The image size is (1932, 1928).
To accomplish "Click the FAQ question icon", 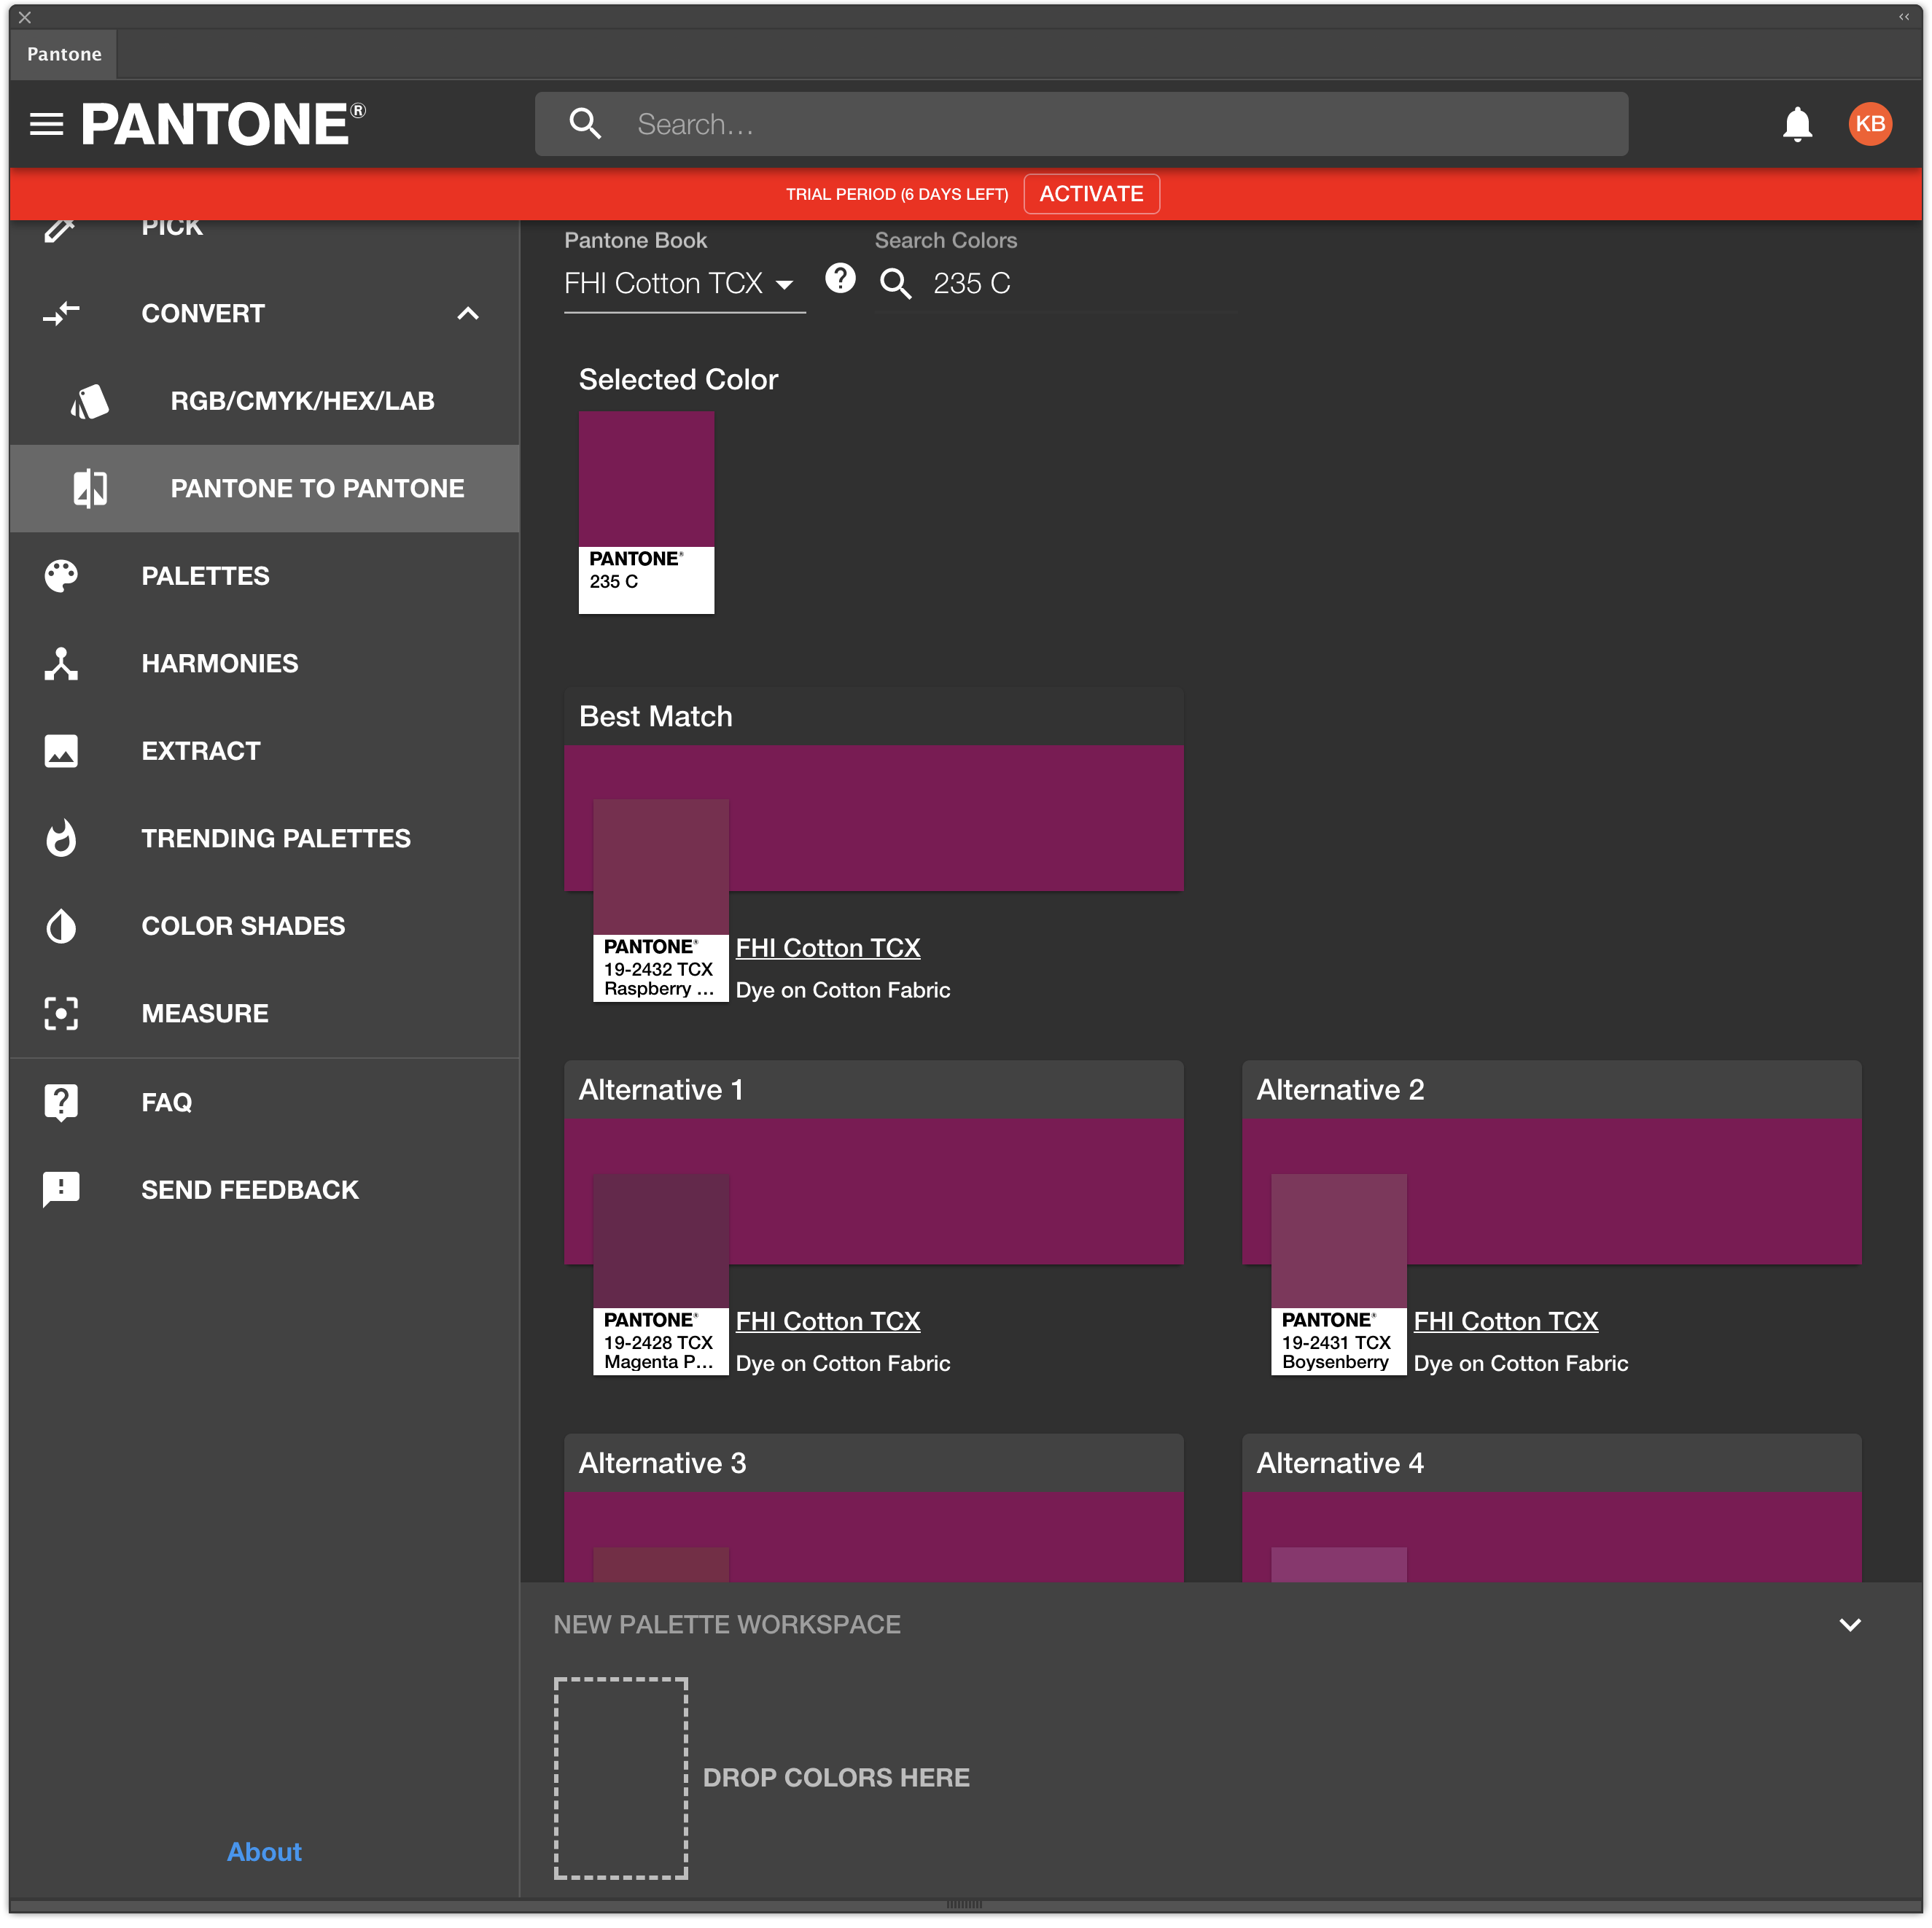I will point(61,1102).
